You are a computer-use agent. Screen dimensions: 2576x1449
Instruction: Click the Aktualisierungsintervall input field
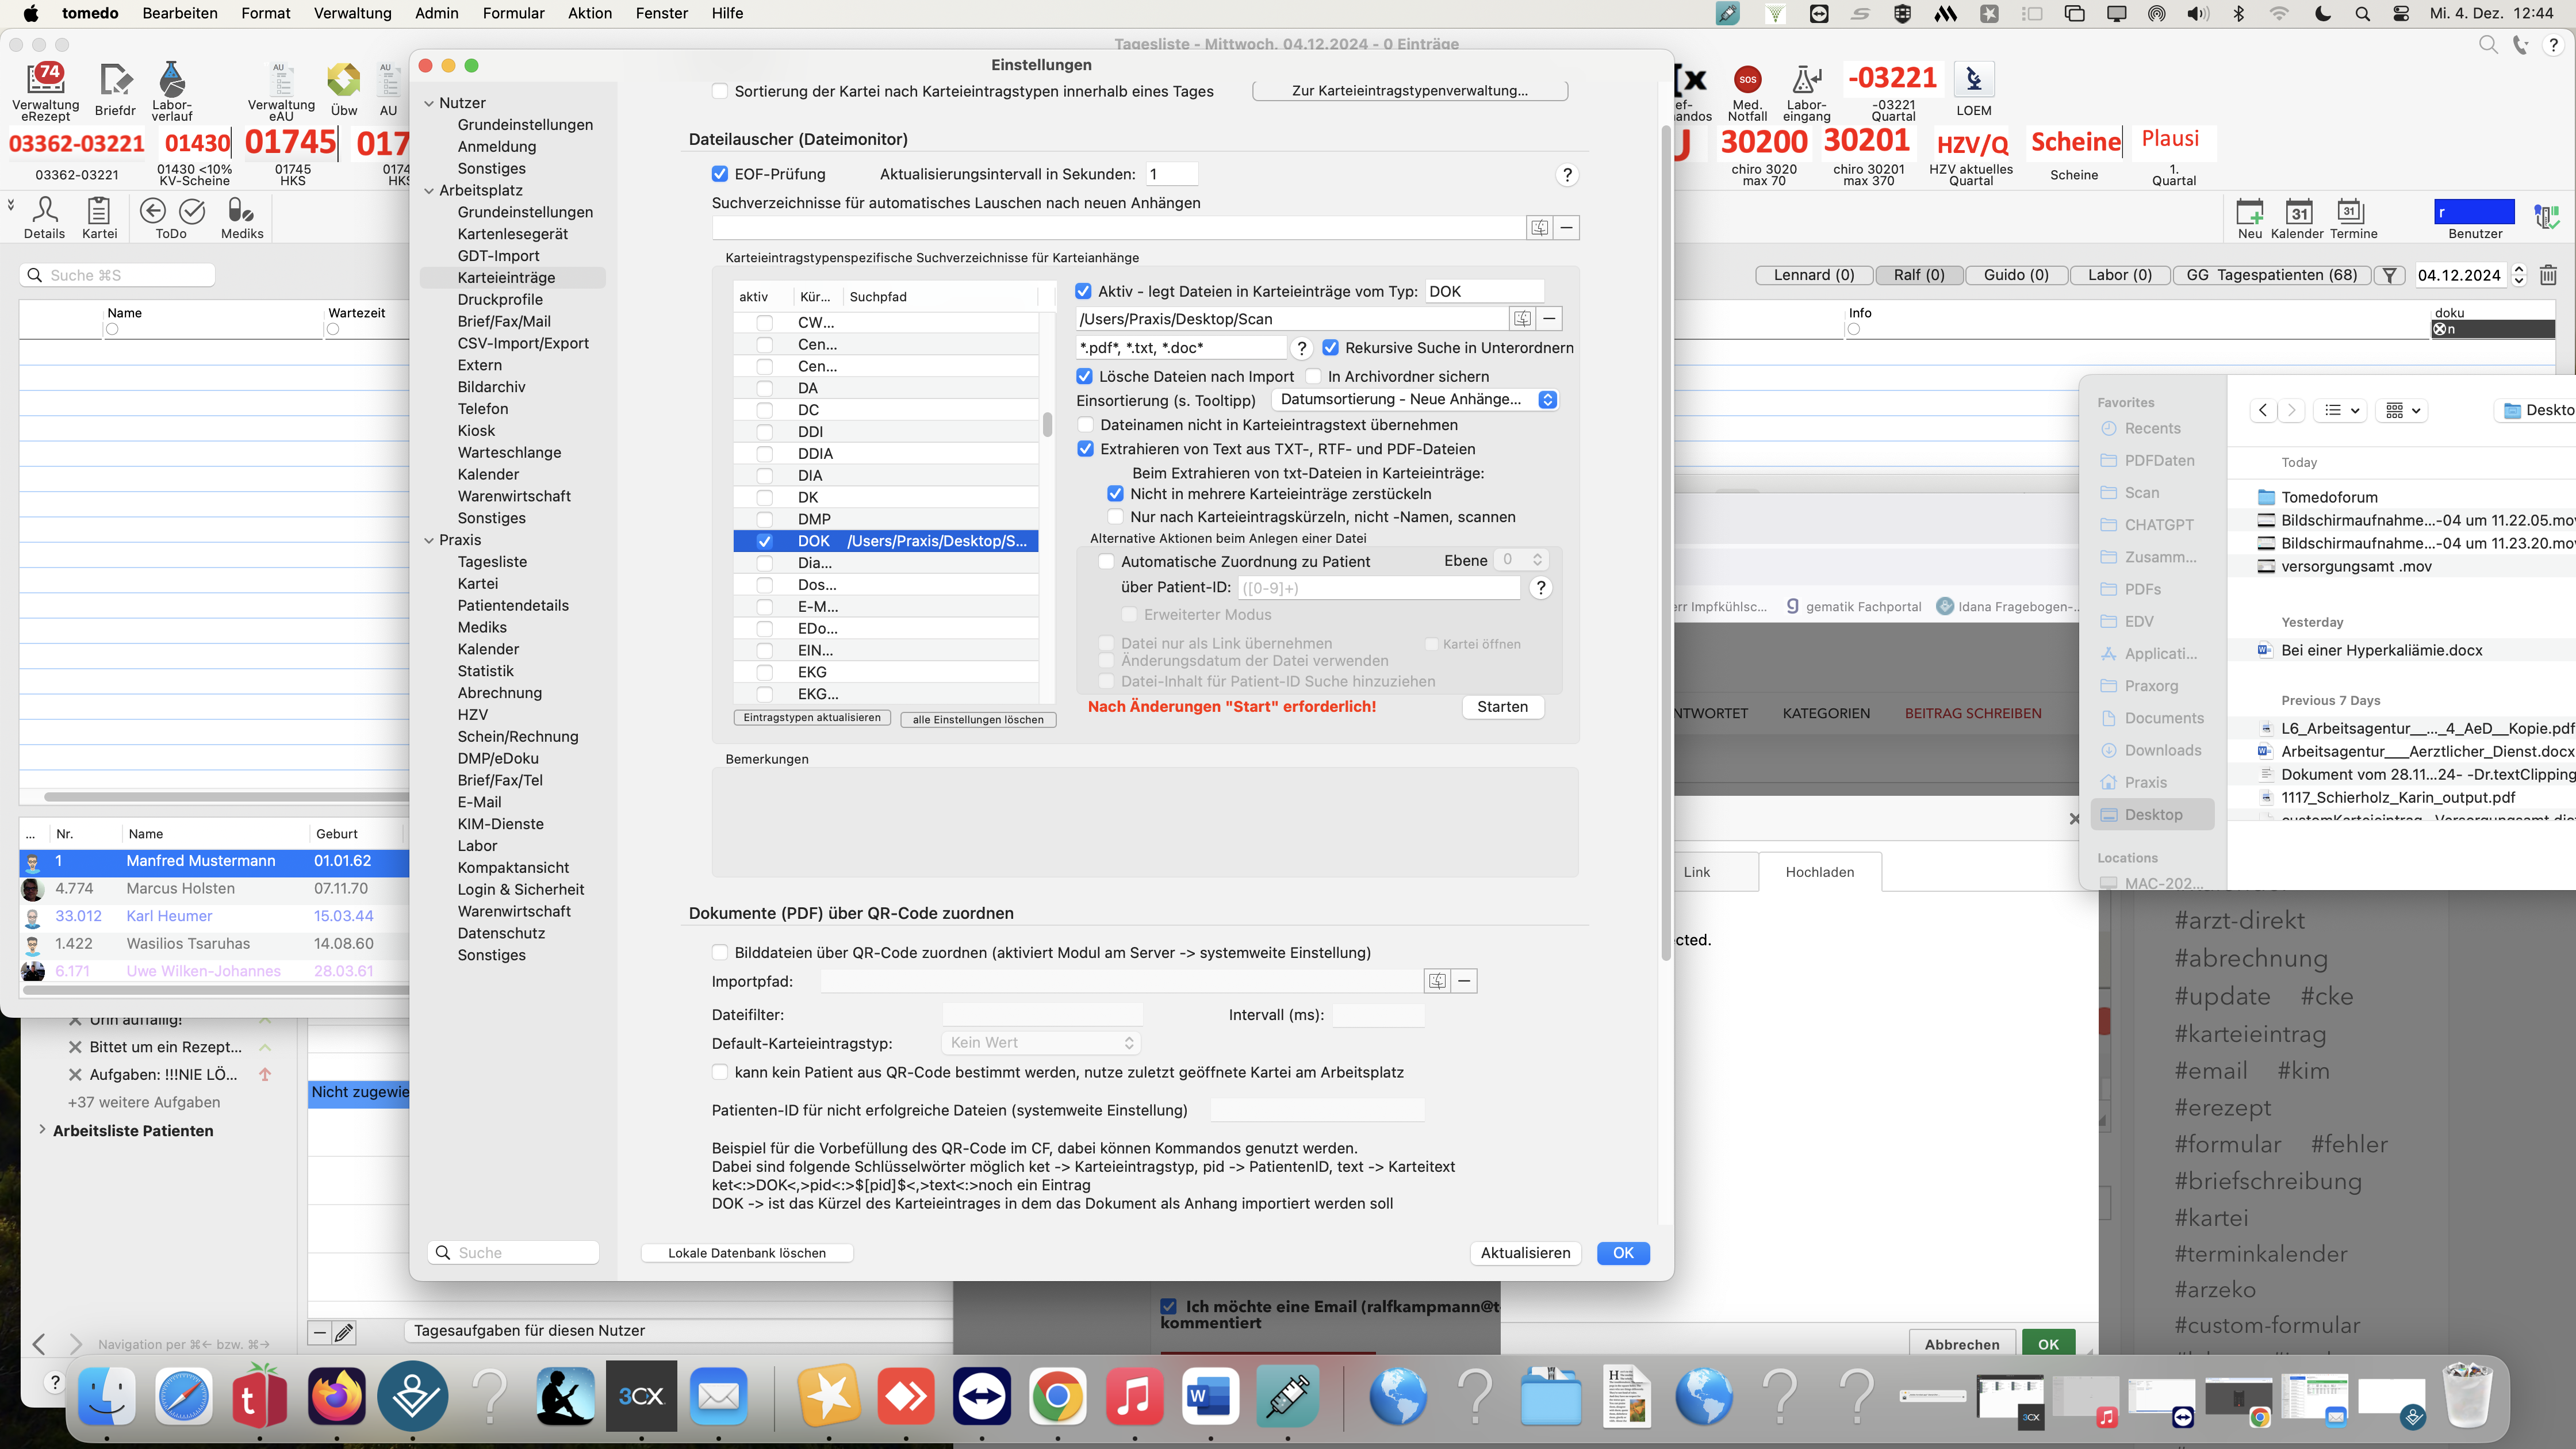coord(1171,174)
